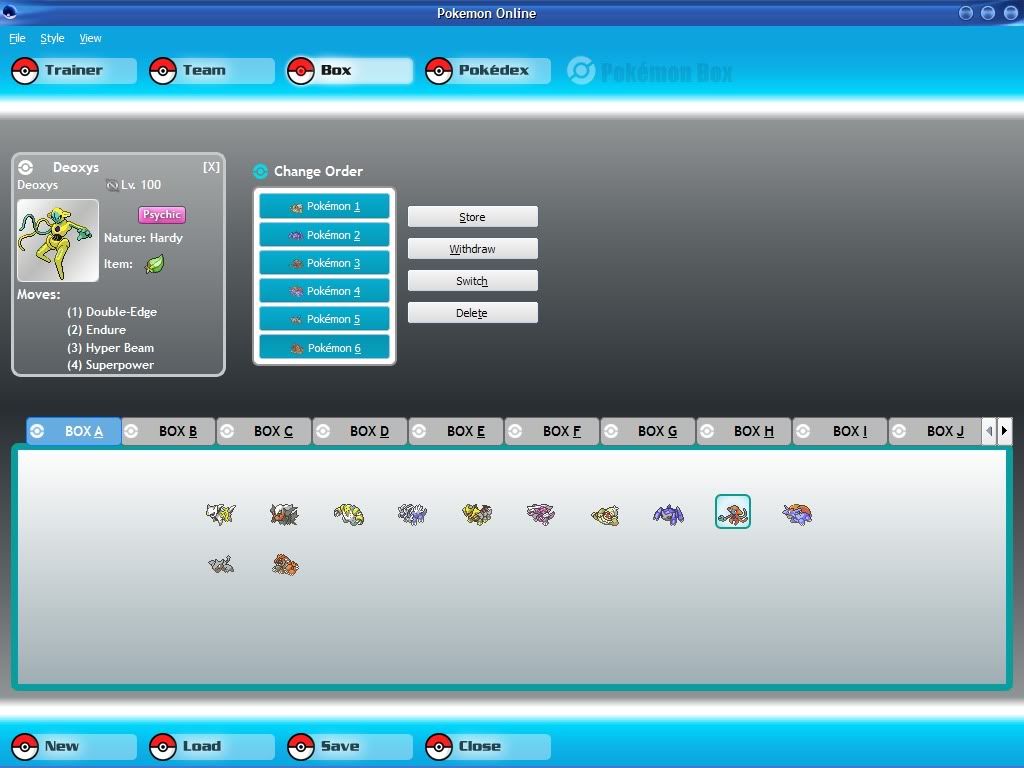Choose the Pokémon 4 team slot
Screen dimensions: 1024x768
(325, 291)
